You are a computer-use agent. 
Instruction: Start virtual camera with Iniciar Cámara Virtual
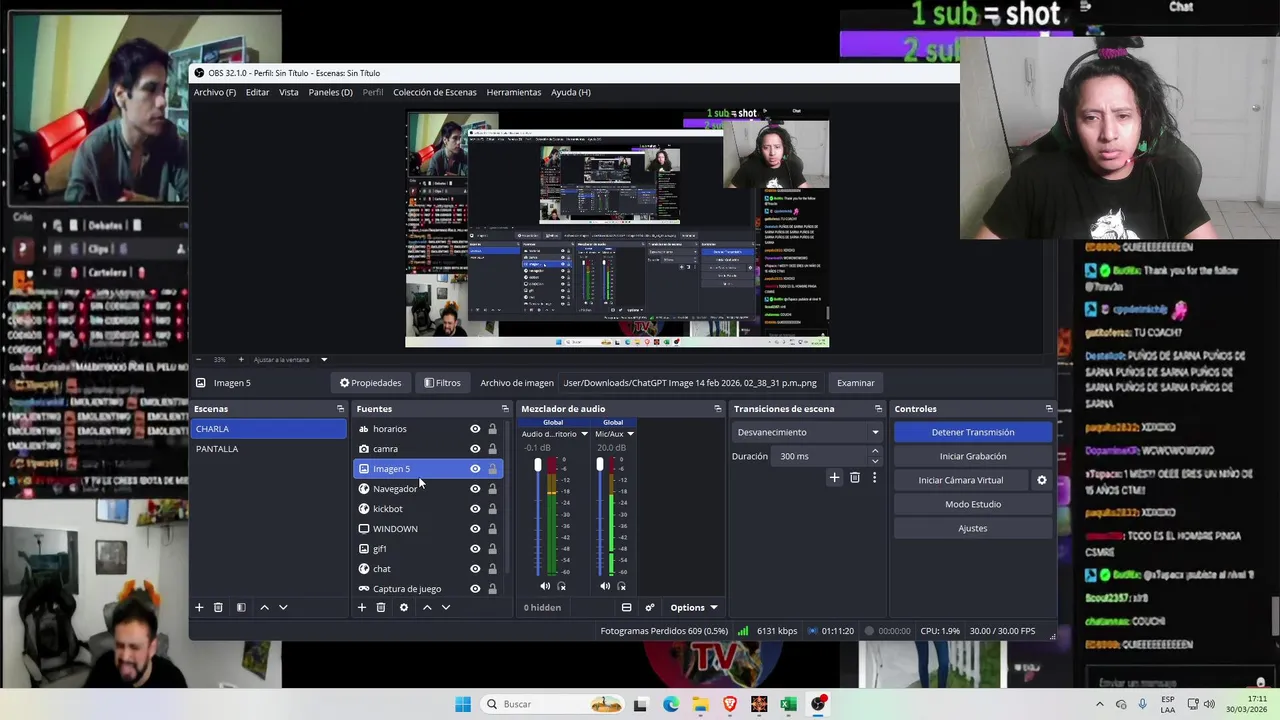click(x=961, y=480)
